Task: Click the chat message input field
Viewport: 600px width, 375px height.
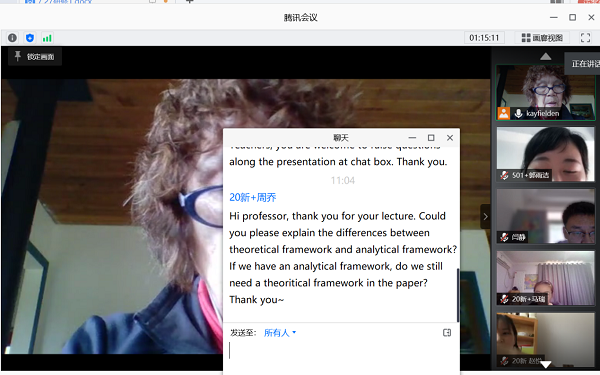Action: point(341,357)
